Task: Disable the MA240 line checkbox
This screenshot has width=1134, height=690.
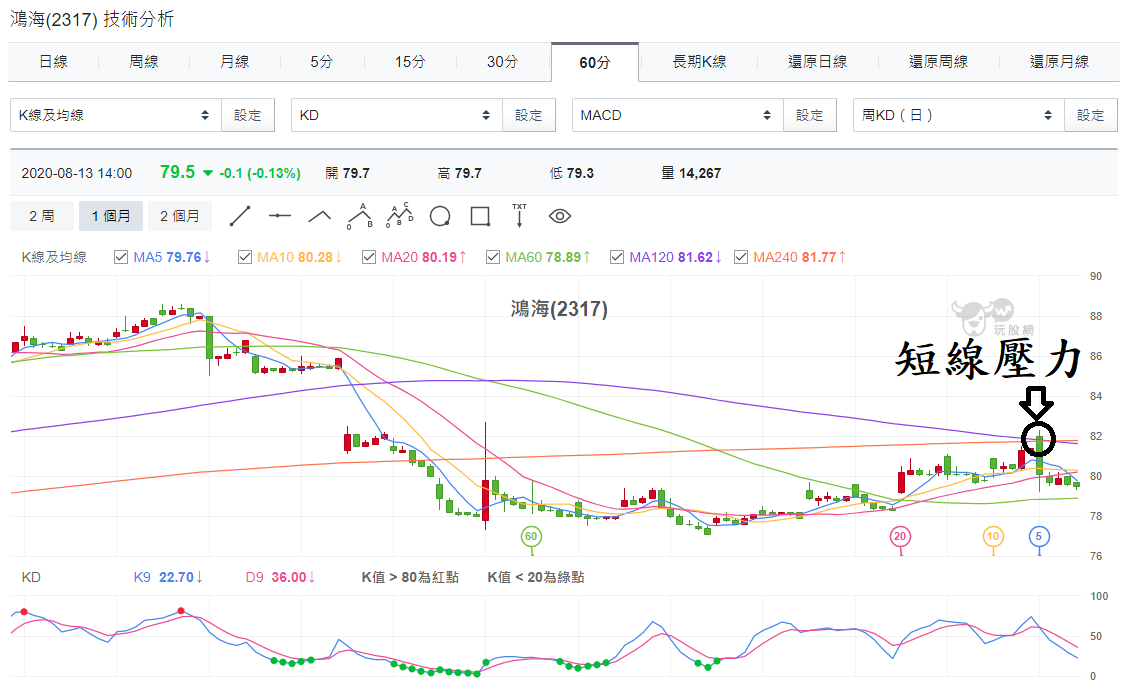Action: tap(741, 257)
